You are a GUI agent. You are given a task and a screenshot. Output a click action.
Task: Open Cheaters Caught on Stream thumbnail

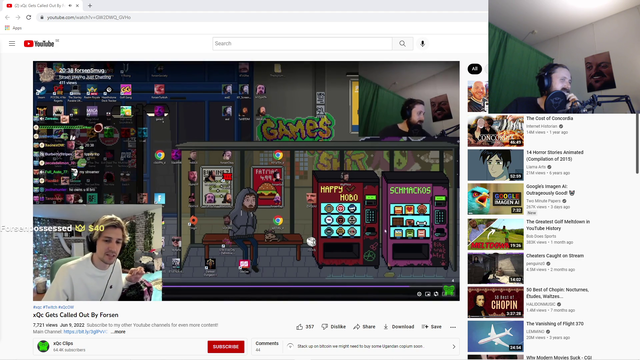pyautogui.click(x=496, y=268)
